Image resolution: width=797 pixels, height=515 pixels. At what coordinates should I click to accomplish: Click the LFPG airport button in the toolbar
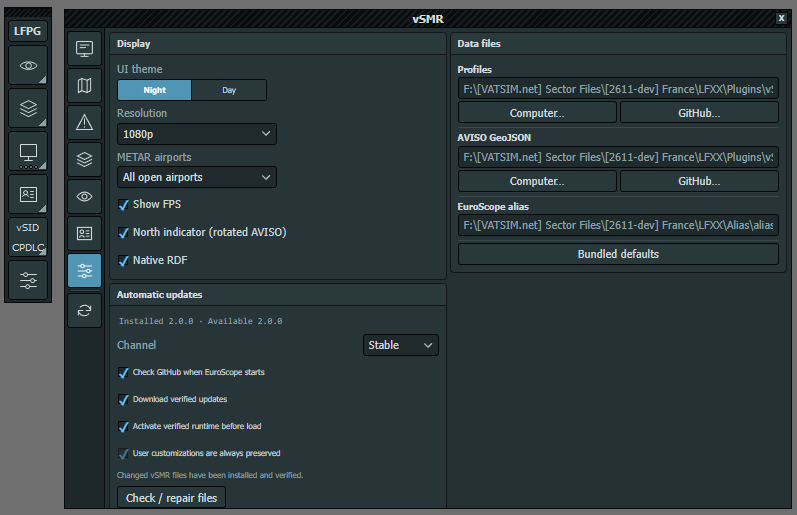point(28,31)
